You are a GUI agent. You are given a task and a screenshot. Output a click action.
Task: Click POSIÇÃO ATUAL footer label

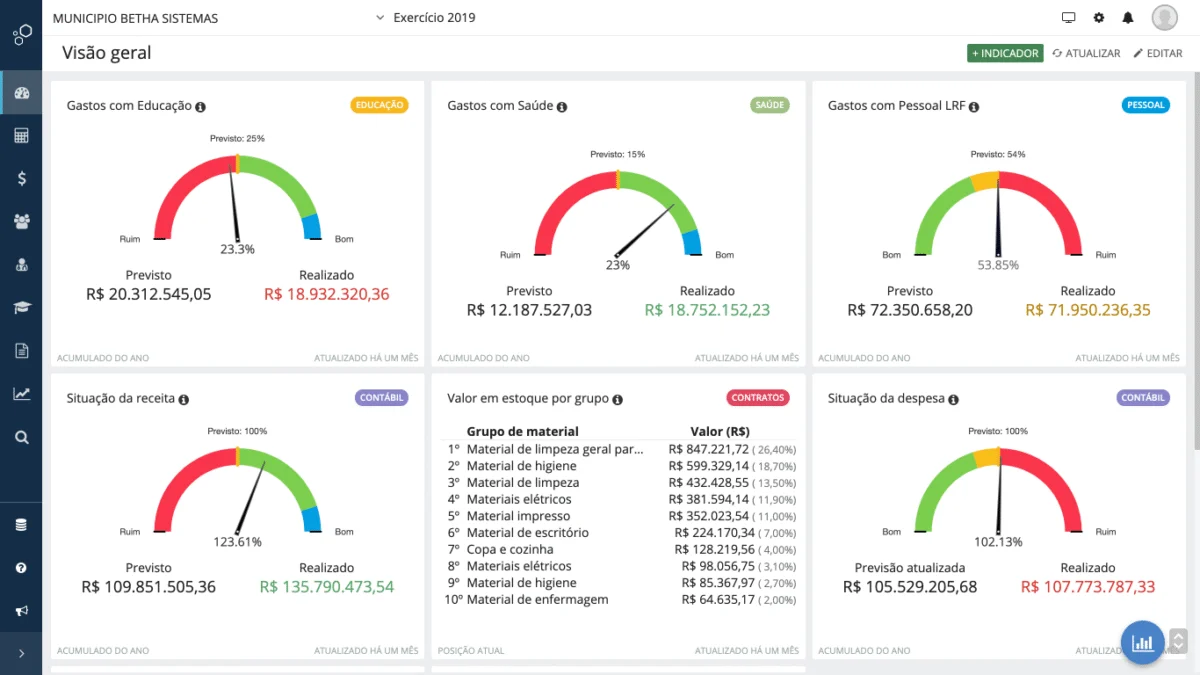tap(471, 651)
